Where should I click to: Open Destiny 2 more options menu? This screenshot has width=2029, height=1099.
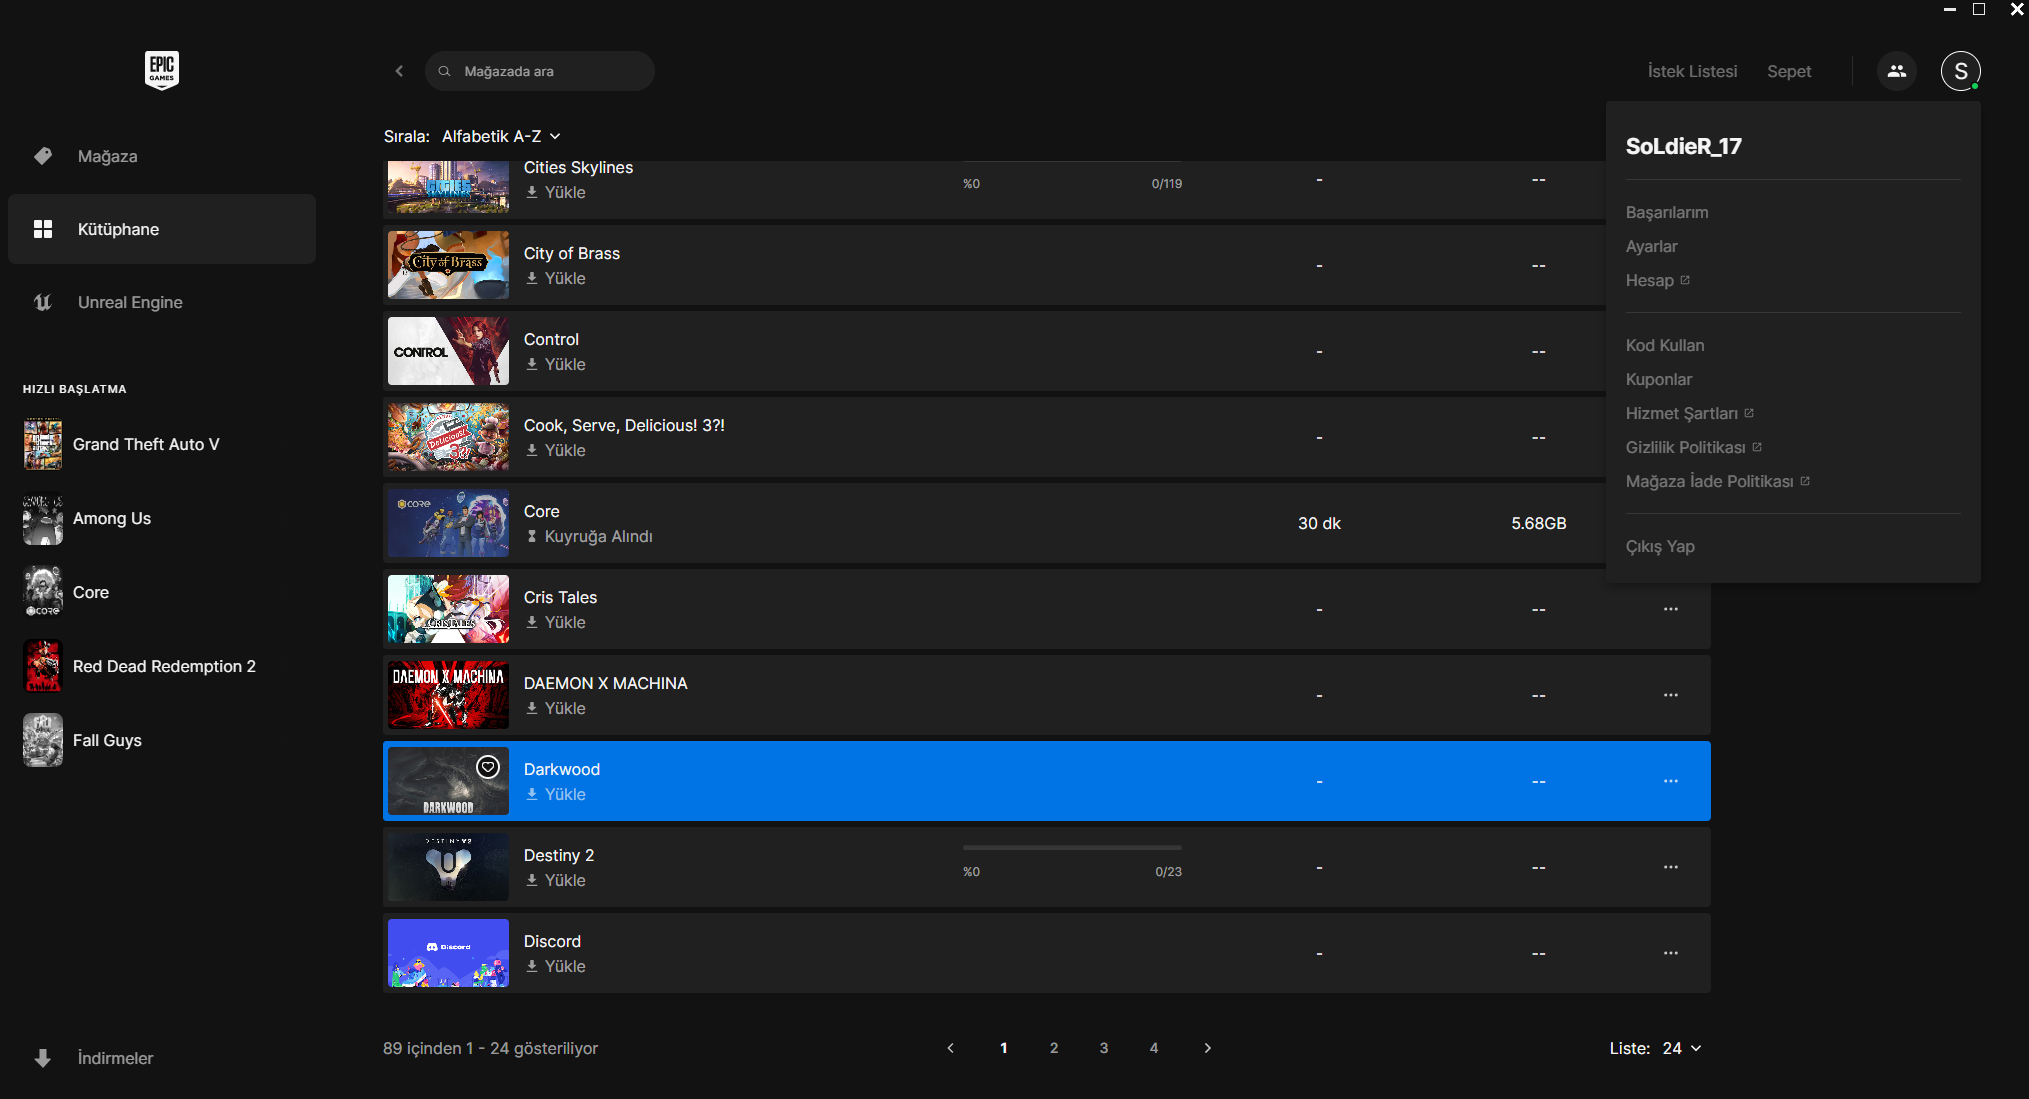coord(1671,867)
